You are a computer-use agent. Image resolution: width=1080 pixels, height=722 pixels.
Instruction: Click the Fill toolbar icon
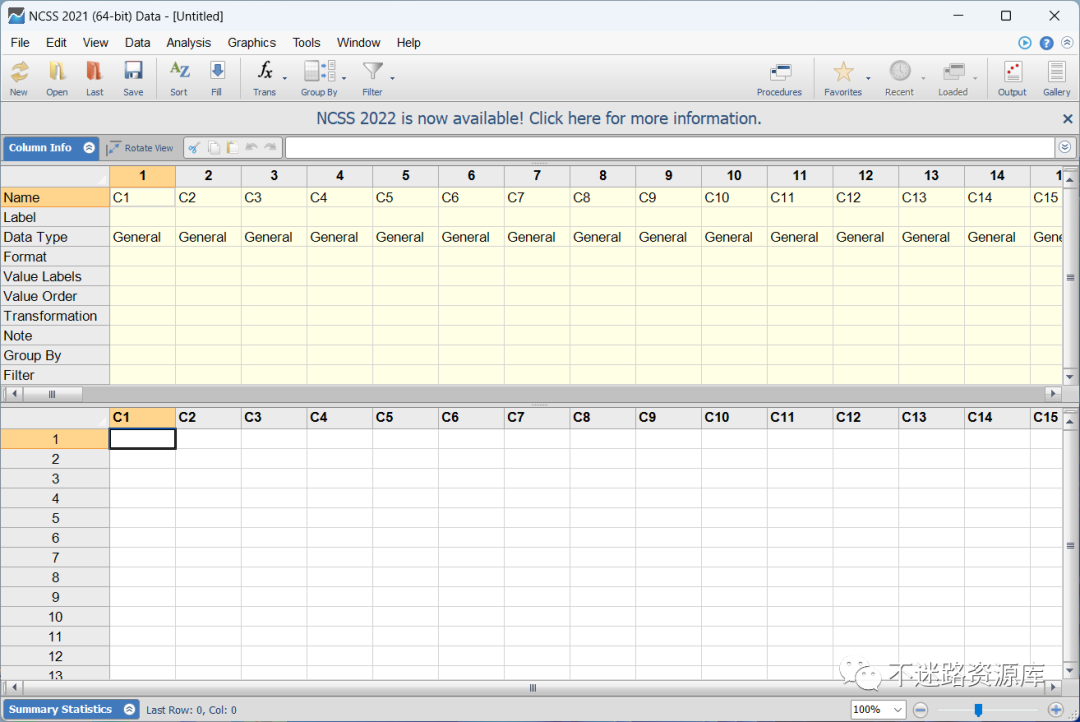point(216,78)
